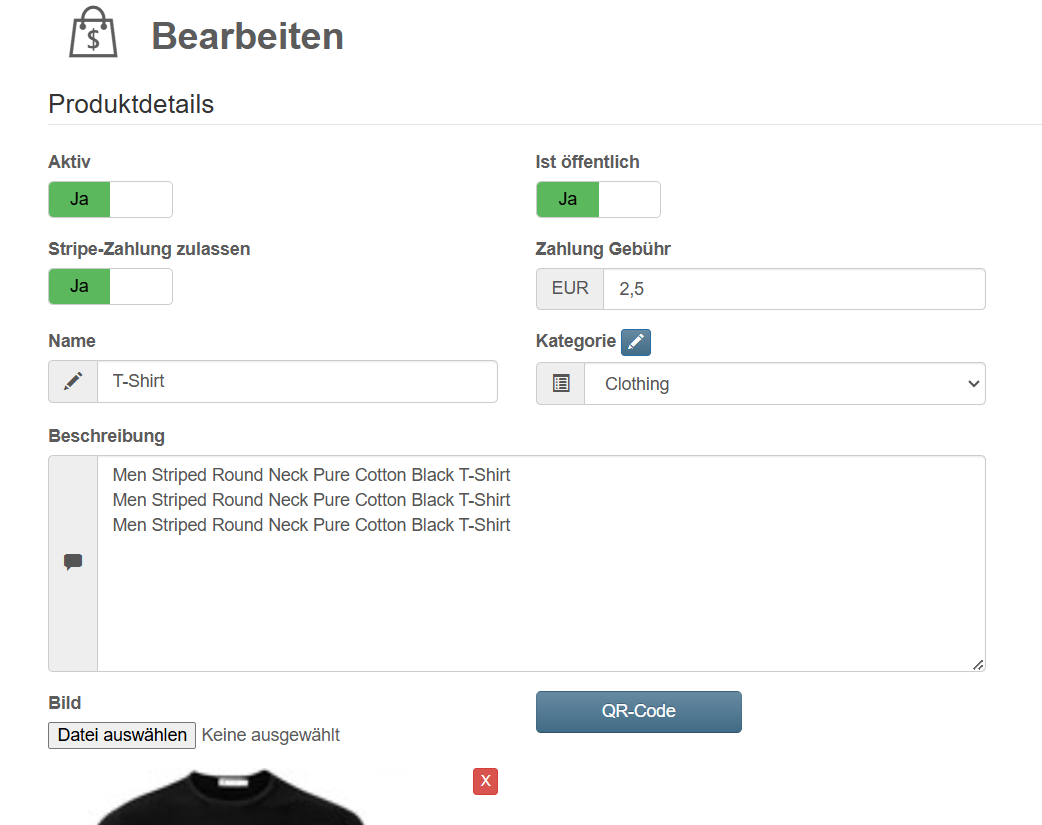This screenshot has width=1042, height=825.
Task: Click the Zahlung Gebühr amount field
Action: point(793,289)
